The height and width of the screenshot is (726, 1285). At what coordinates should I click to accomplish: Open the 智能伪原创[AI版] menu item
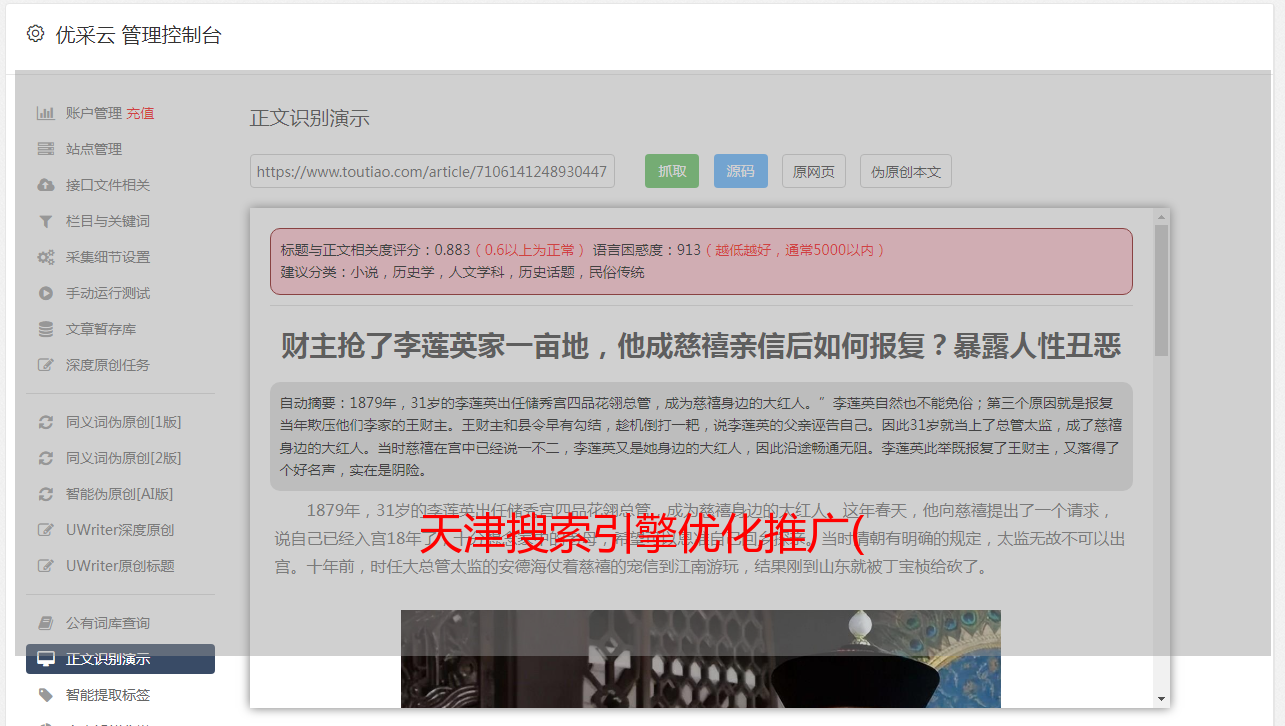coord(120,494)
